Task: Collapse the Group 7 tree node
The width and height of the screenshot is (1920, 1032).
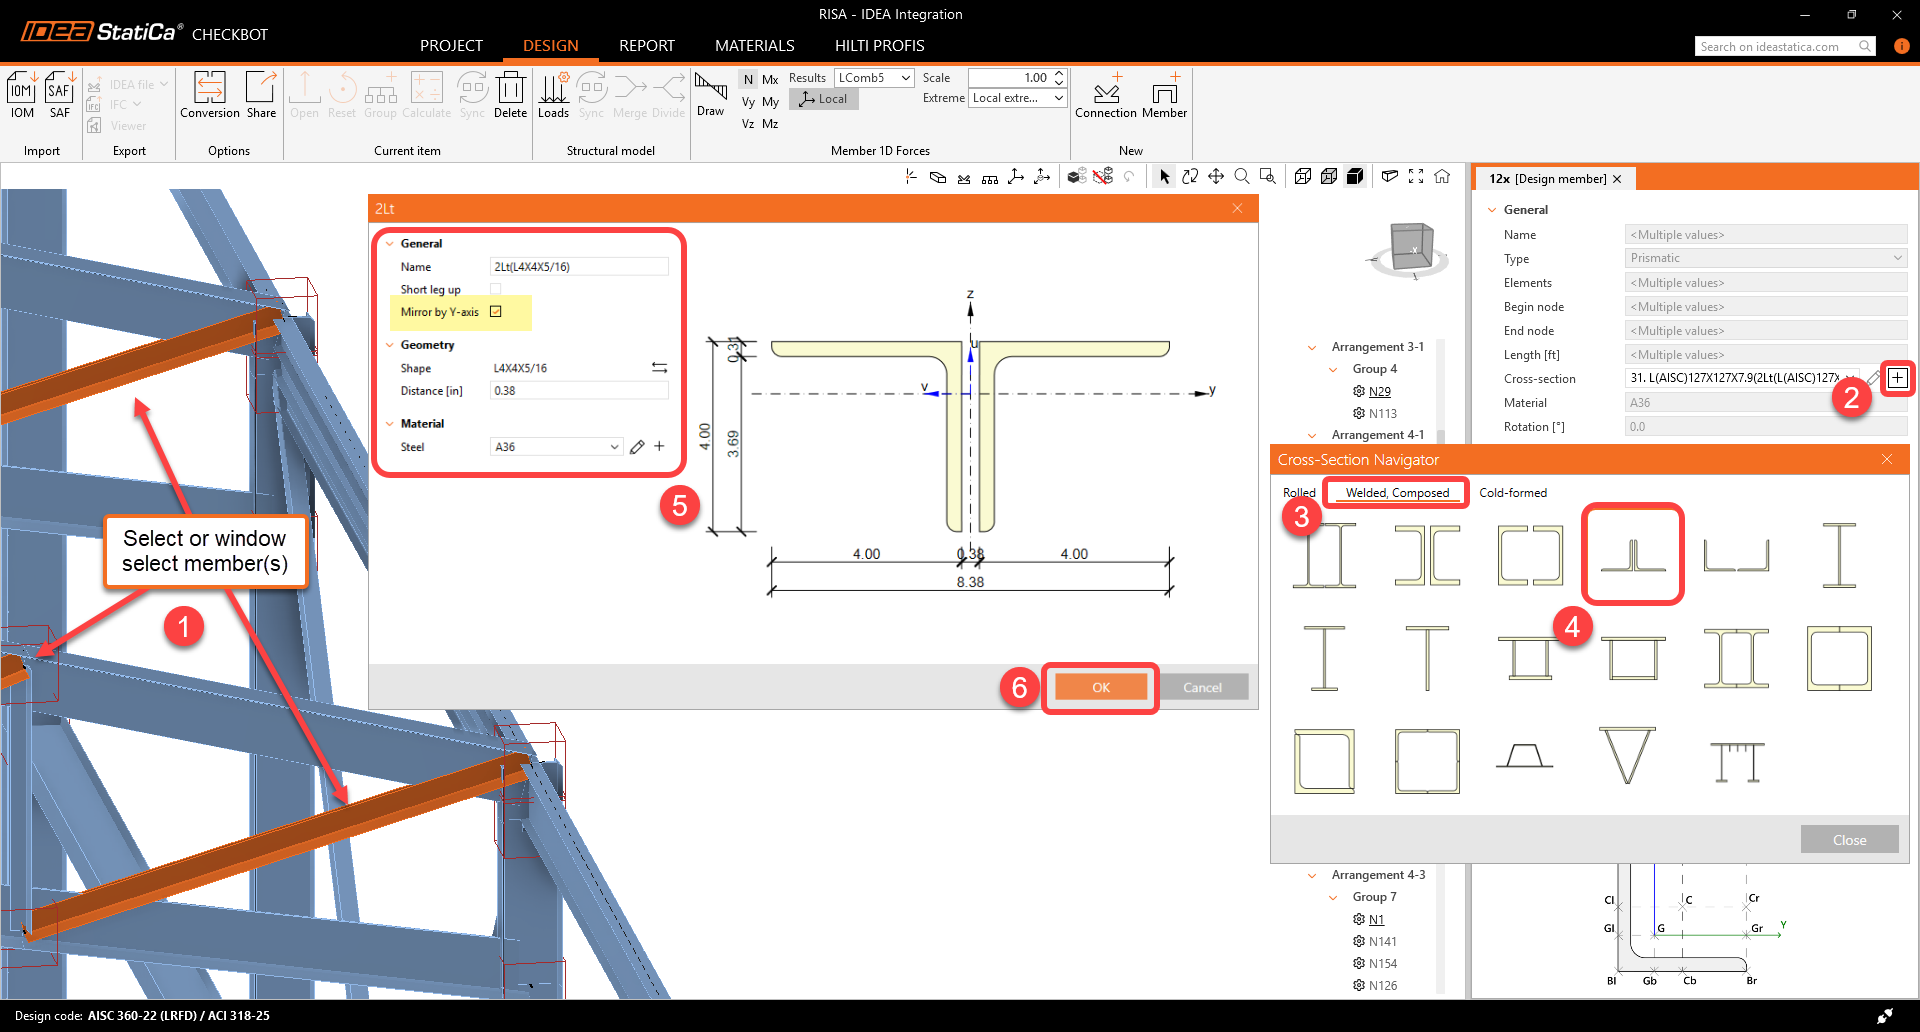Action: click(1333, 897)
